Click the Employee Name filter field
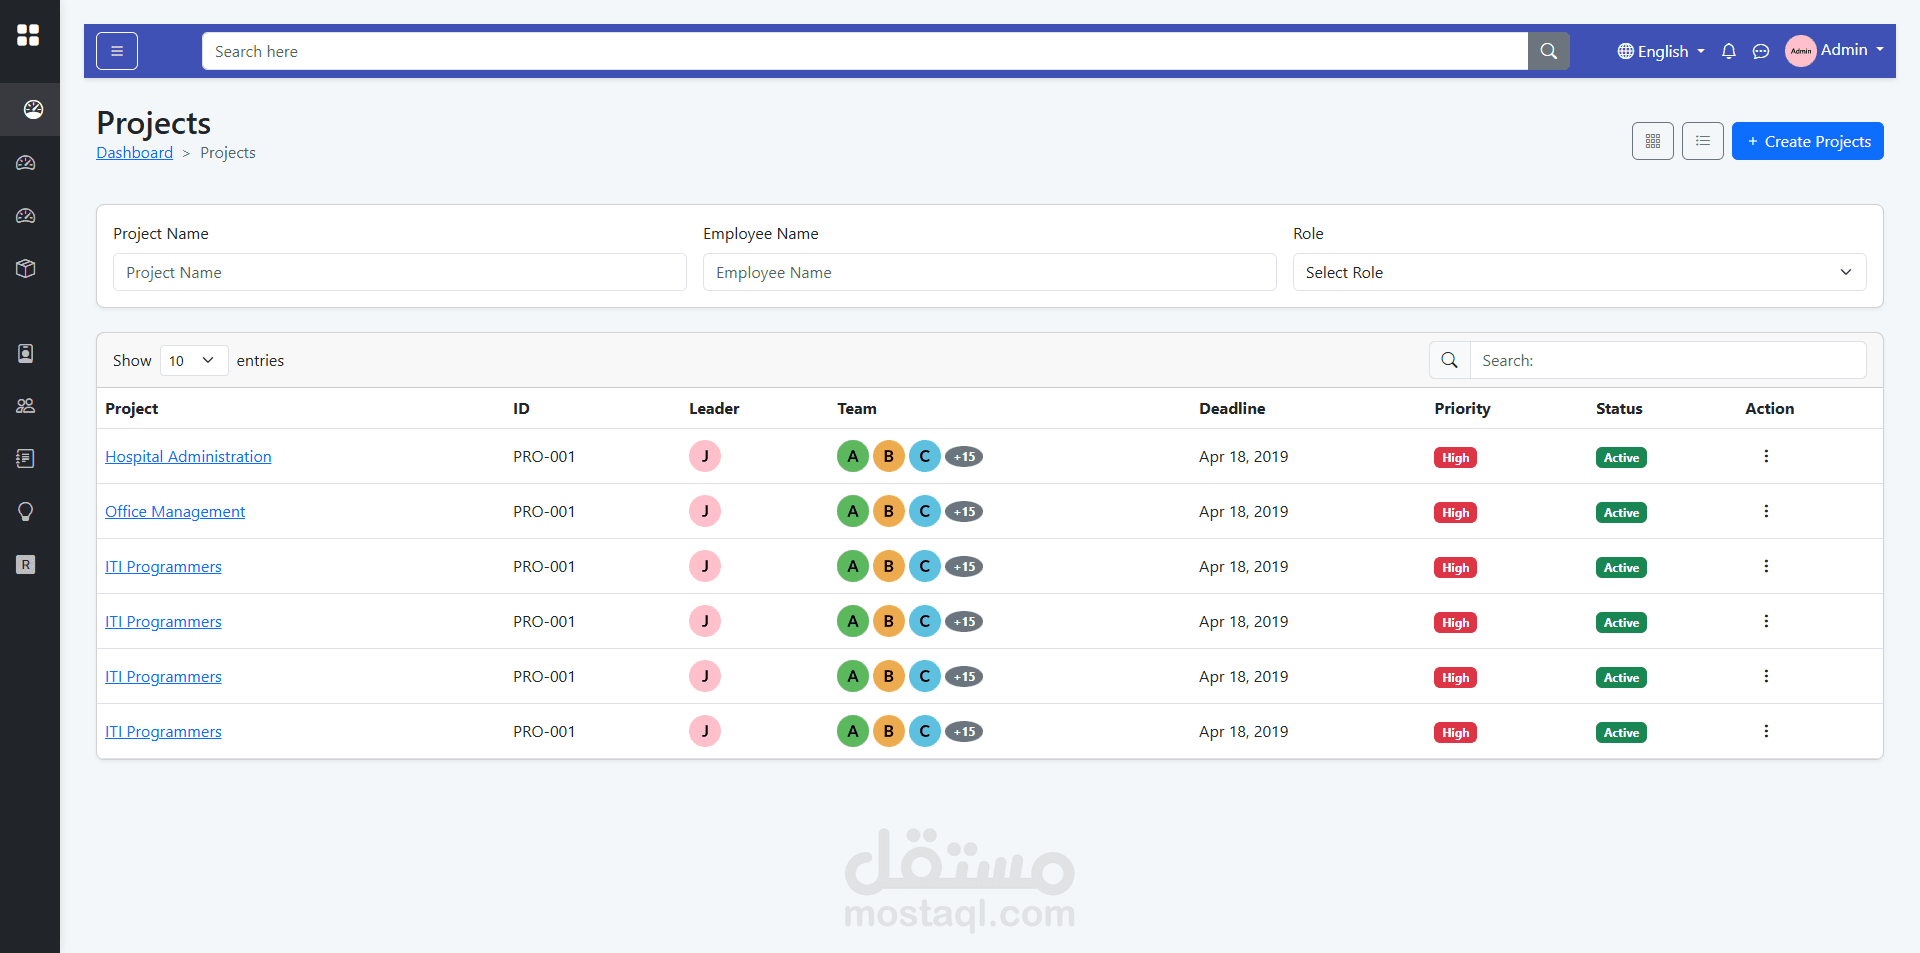 pyautogui.click(x=990, y=272)
